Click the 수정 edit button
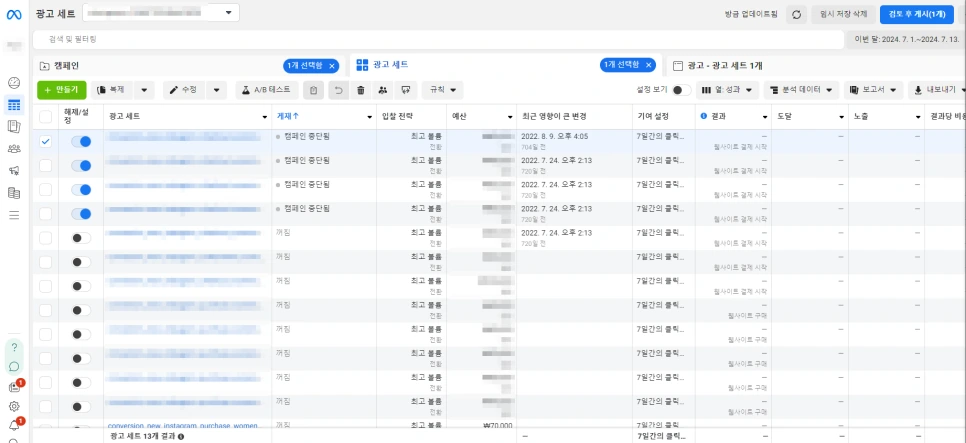The width and height of the screenshot is (966, 443). coord(184,90)
